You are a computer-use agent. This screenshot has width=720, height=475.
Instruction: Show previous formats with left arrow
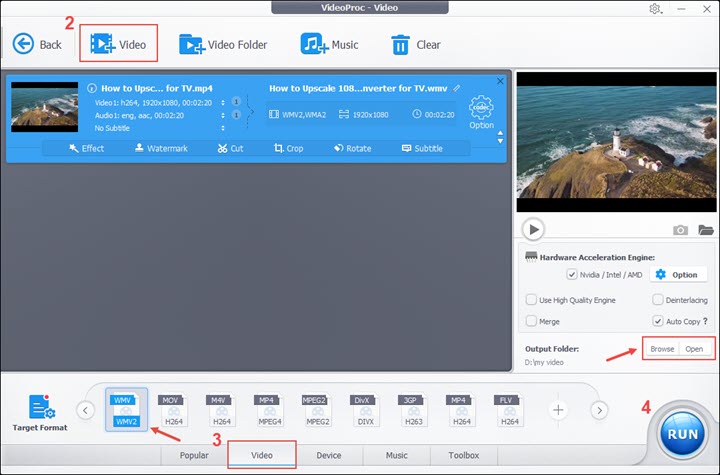(x=85, y=410)
